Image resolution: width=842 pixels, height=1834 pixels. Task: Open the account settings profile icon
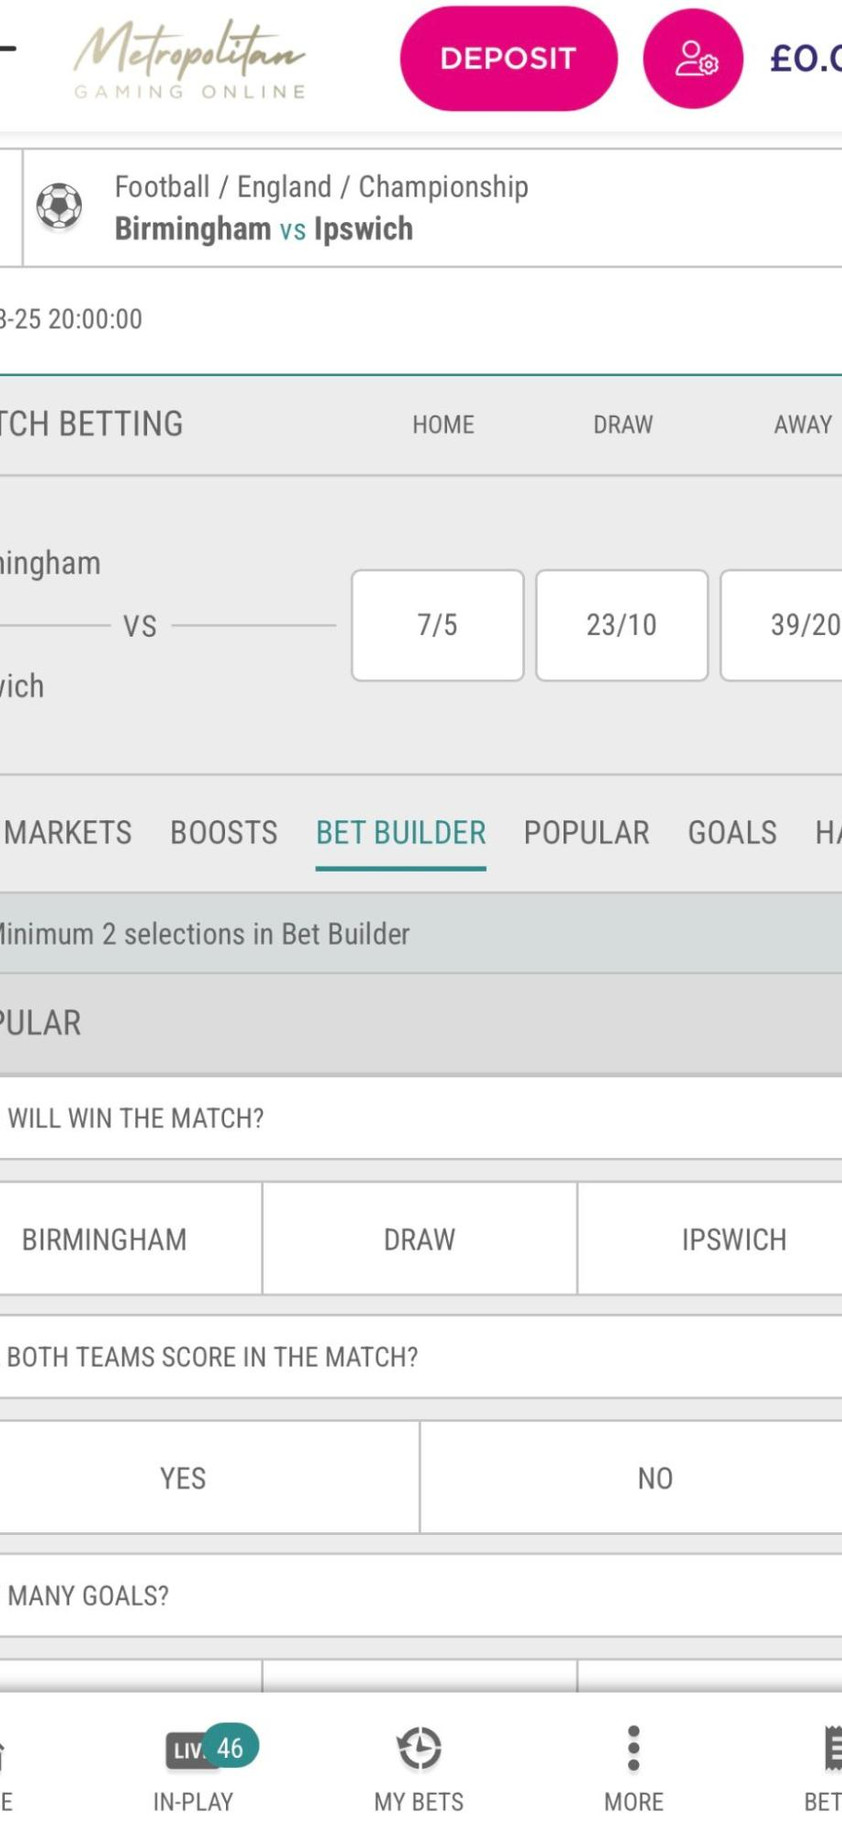(x=692, y=59)
